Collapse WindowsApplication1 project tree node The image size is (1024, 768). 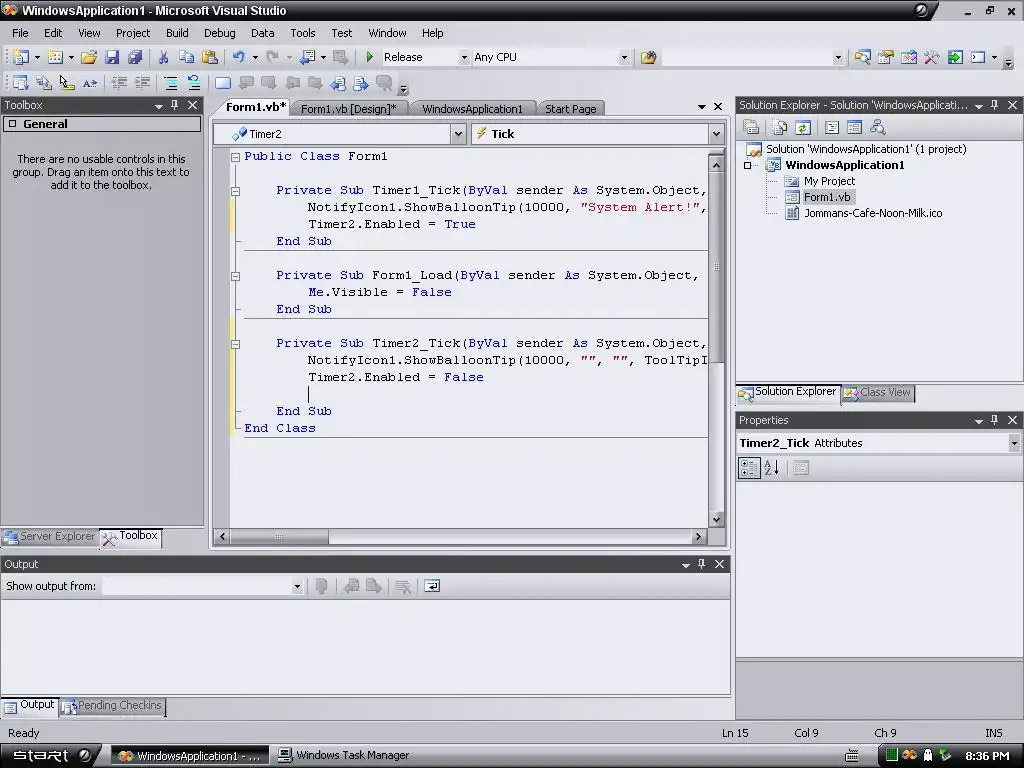tap(748, 165)
